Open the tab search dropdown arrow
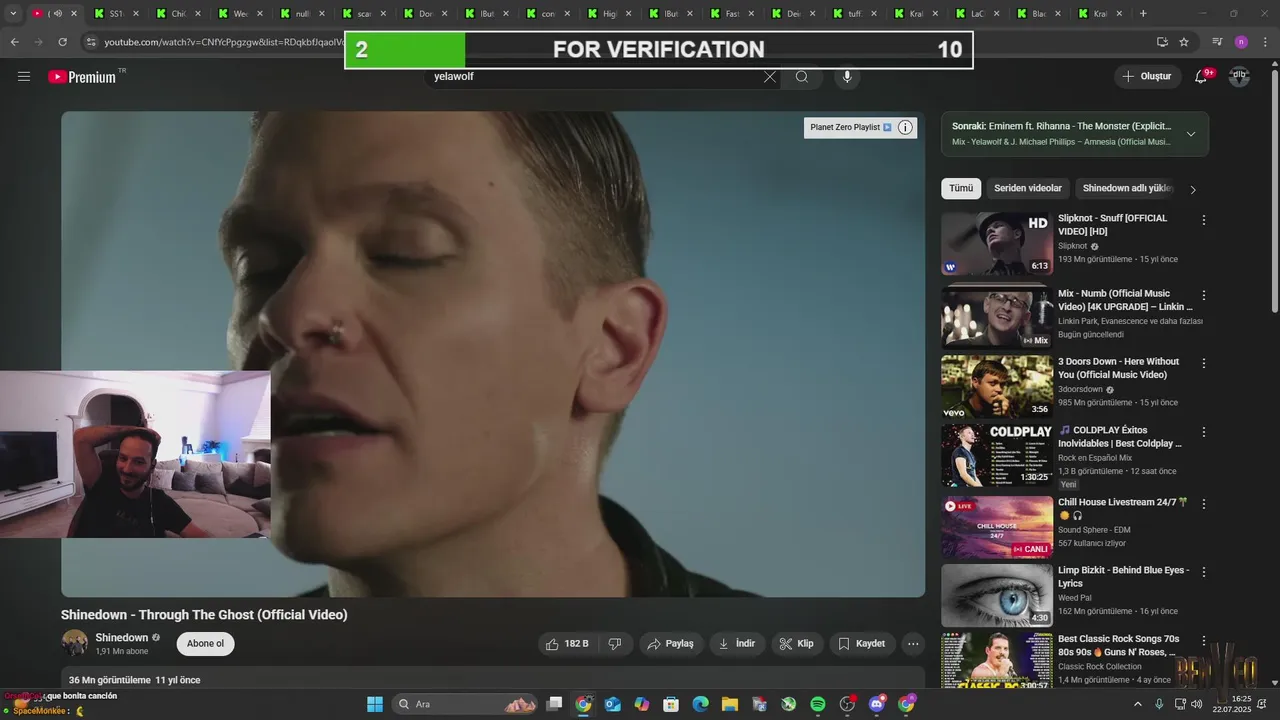Viewport: 1280px width, 720px height. tap(13, 14)
